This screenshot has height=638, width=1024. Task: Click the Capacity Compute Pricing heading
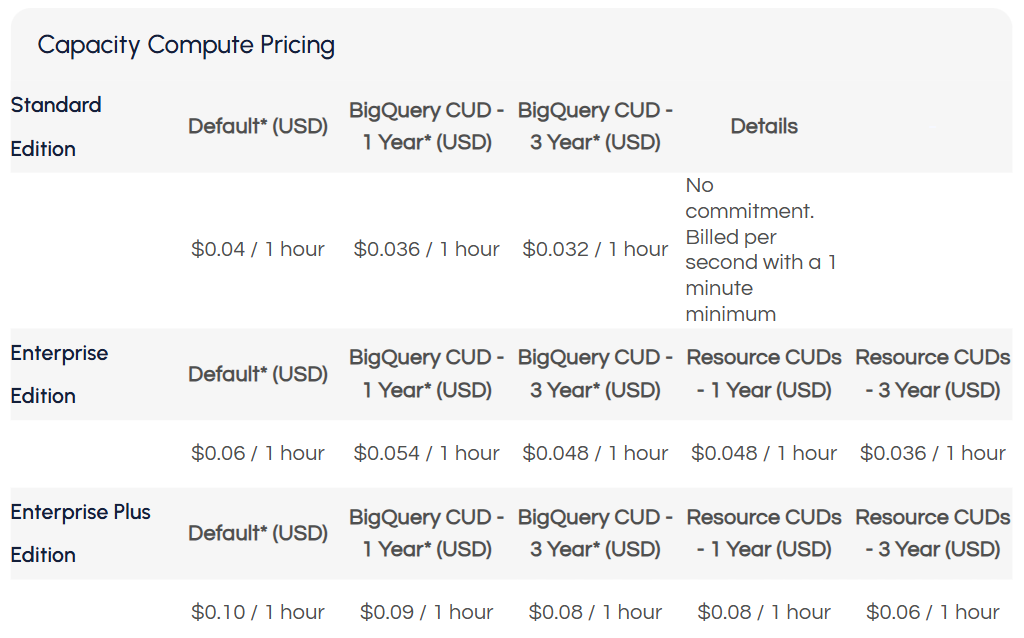(186, 45)
